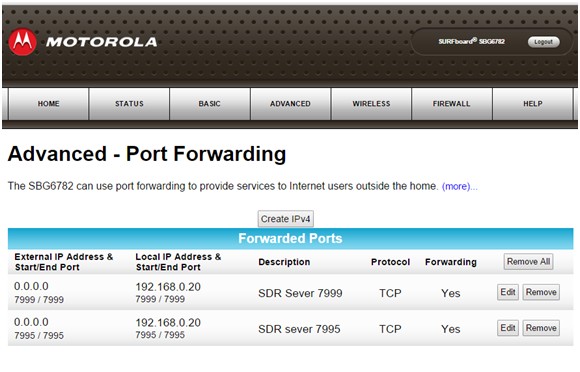This screenshot has width=580, height=372.
Task: Click the Forwarded Ports table header
Action: pyautogui.click(x=290, y=239)
